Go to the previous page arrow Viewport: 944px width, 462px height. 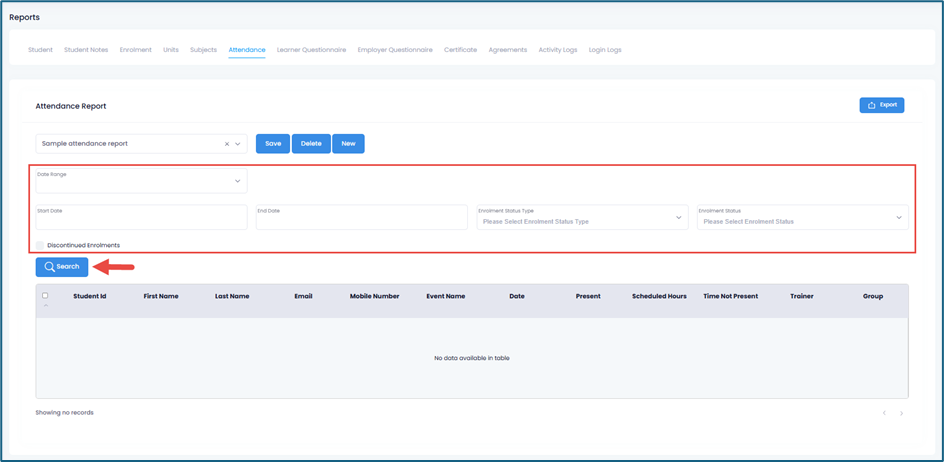coord(884,413)
